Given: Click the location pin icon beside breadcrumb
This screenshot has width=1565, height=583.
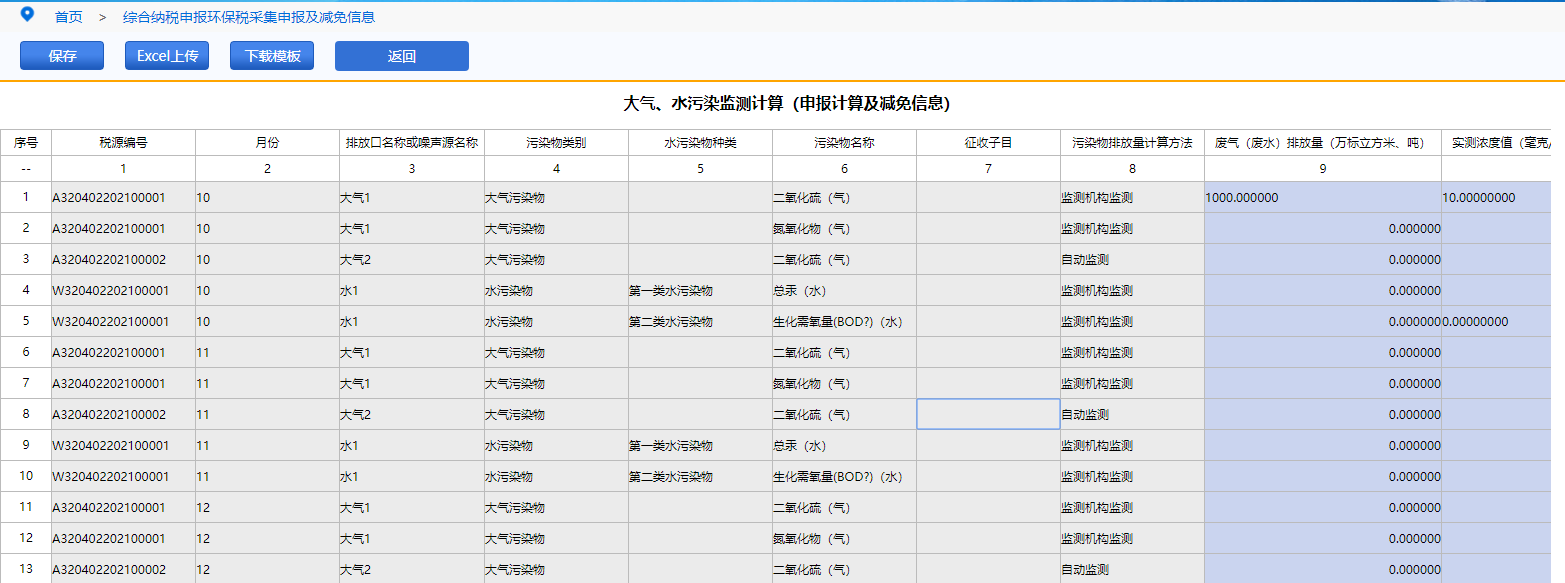Looking at the screenshot, I should pyautogui.click(x=27, y=14).
